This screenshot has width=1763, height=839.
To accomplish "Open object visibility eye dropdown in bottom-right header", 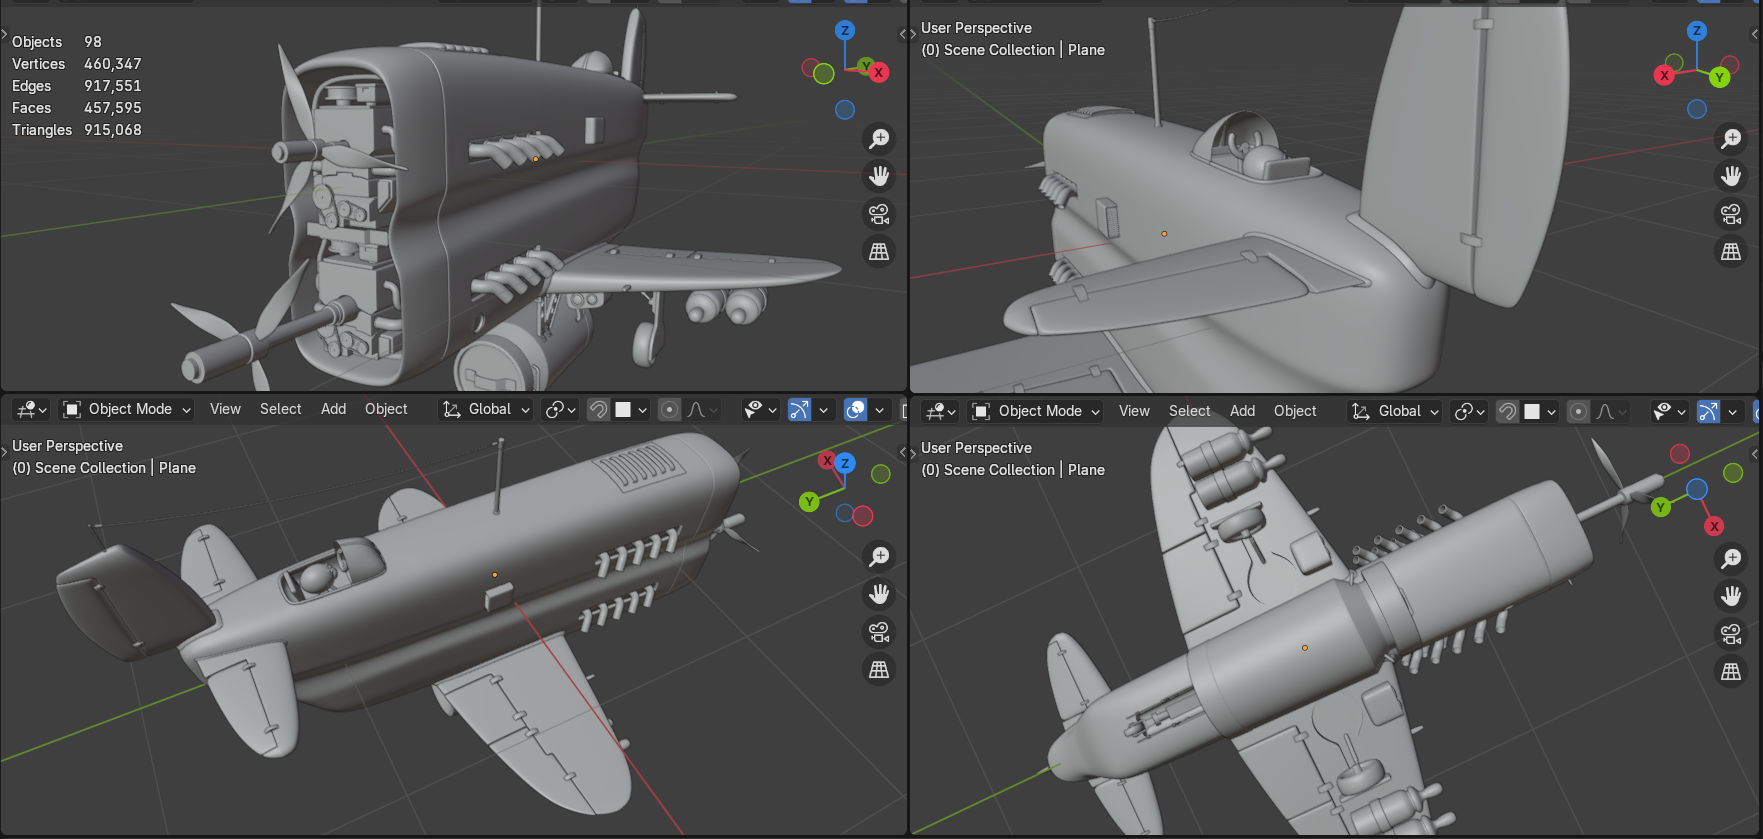I will coord(1670,411).
